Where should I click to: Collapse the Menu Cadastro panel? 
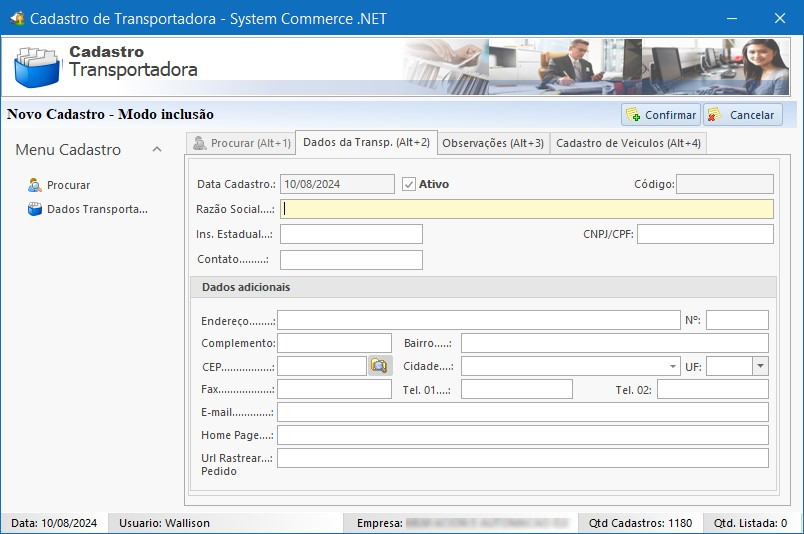(157, 150)
